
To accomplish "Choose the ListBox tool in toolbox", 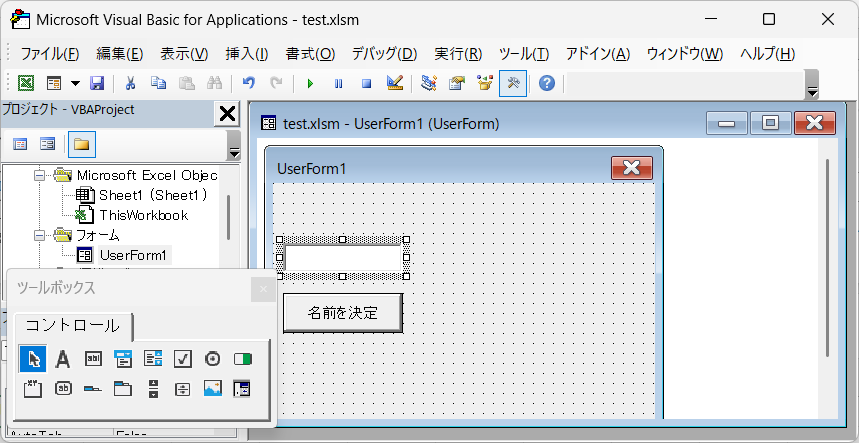I will pyautogui.click(x=153, y=359).
